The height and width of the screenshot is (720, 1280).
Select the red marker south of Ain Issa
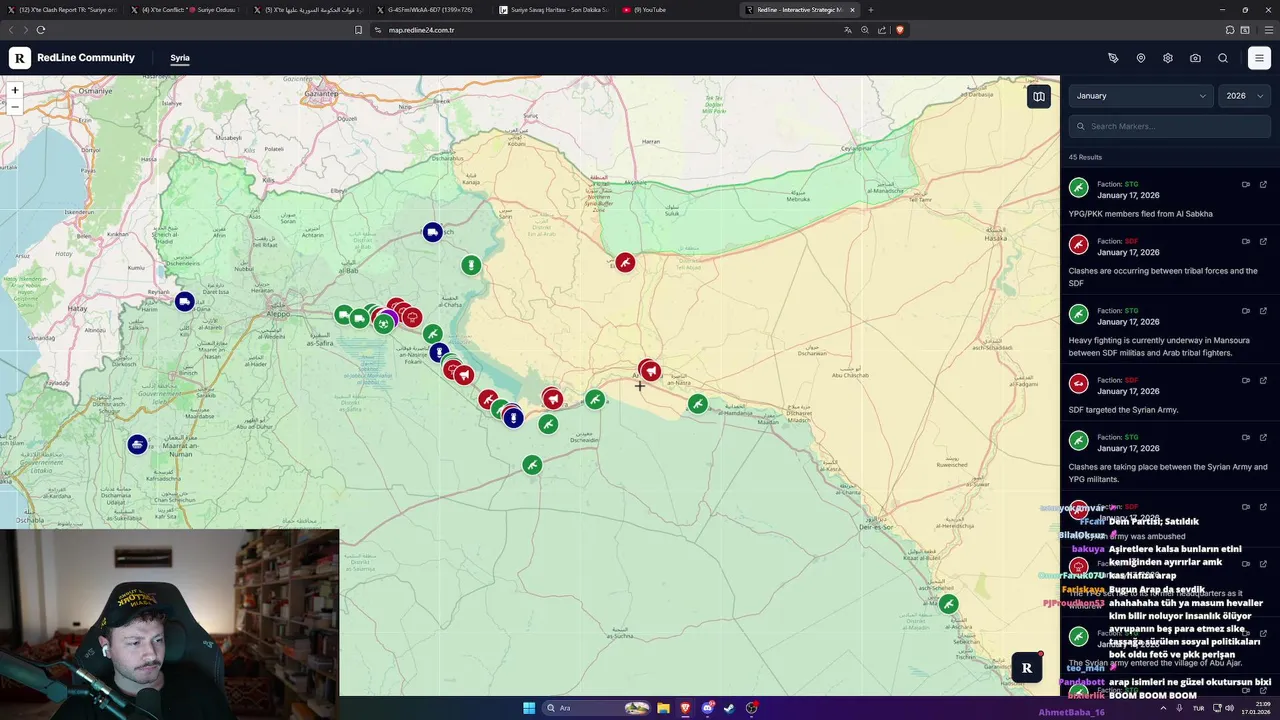[625, 263]
